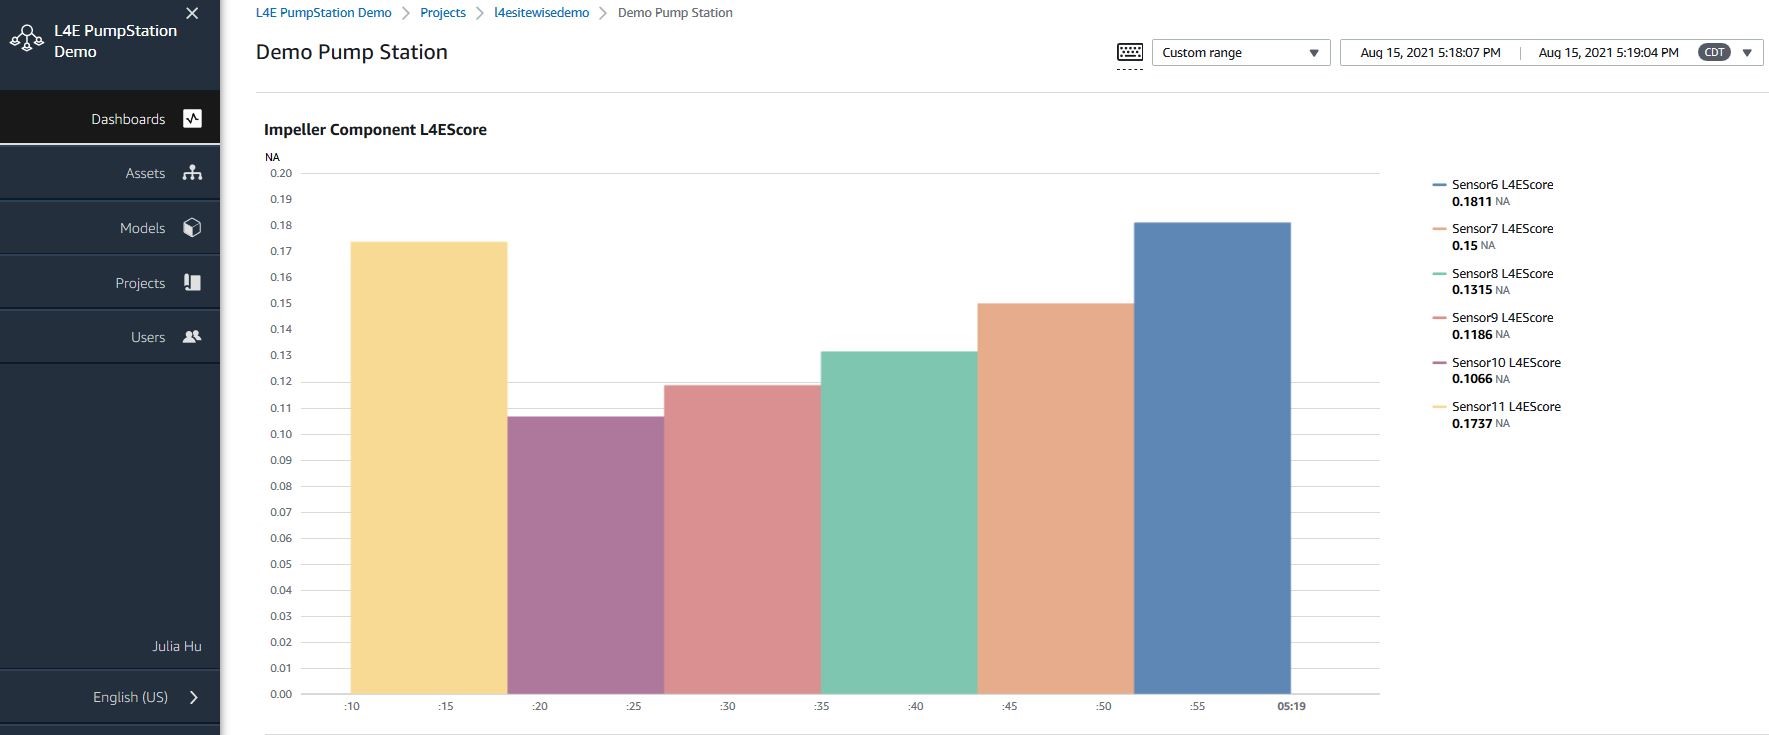1769x735 pixels.
Task: Click the salmon Sensor9 bar in chart
Action: (x=742, y=540)
